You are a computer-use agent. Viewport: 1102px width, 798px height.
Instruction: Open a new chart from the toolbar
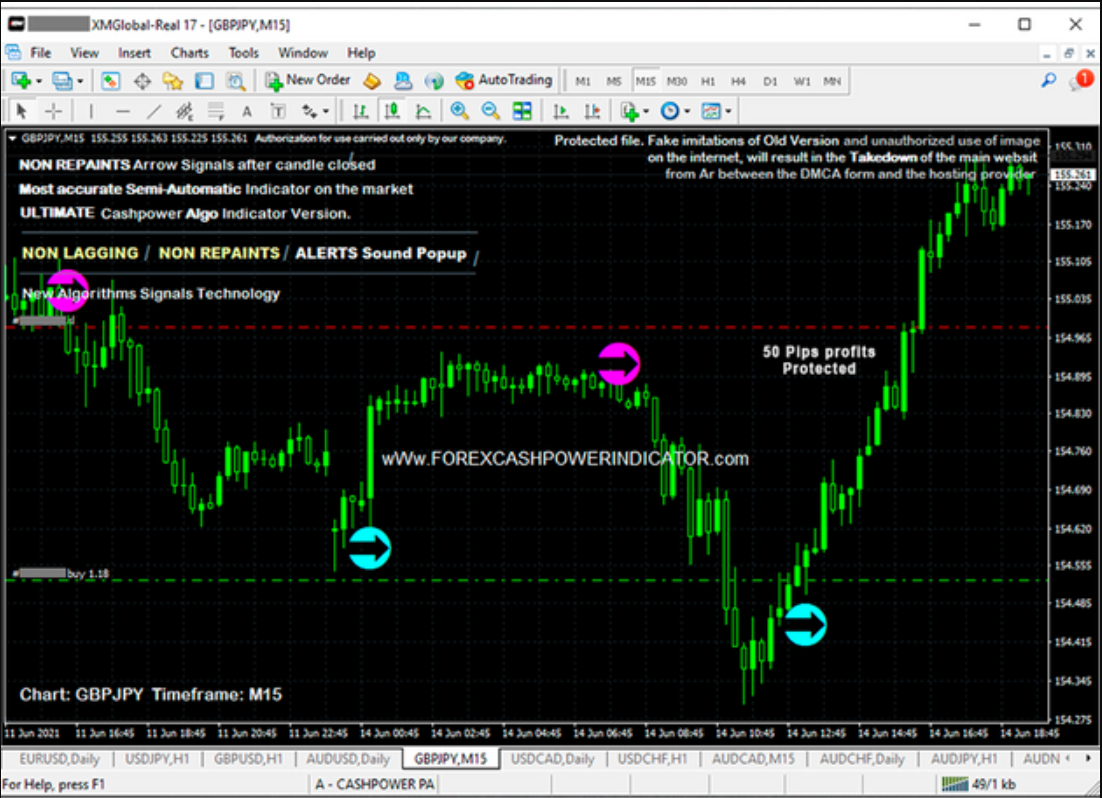pyautogui.click(x=20, y=81)
